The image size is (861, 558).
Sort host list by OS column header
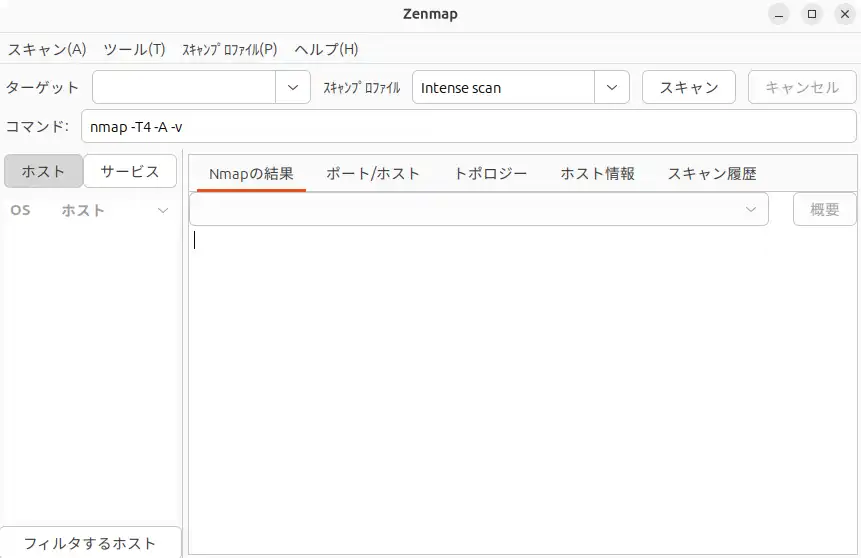point(21,210)
